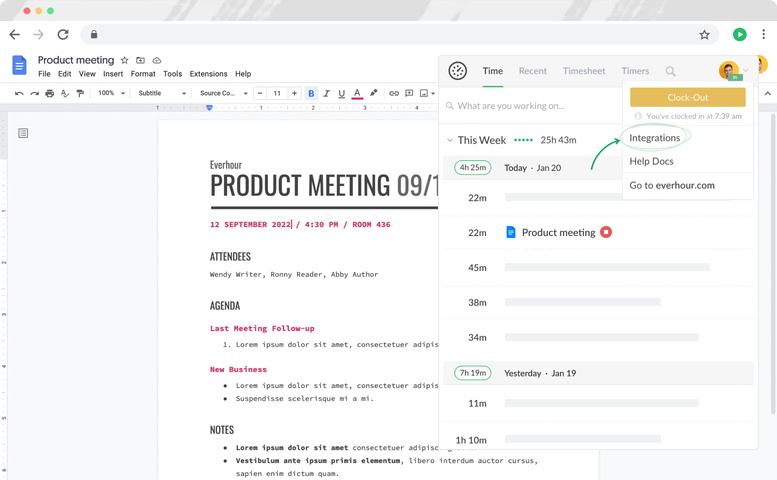Click the insert image icon
The width and height of the screenshot is (777, 480).
pos(424,93)
